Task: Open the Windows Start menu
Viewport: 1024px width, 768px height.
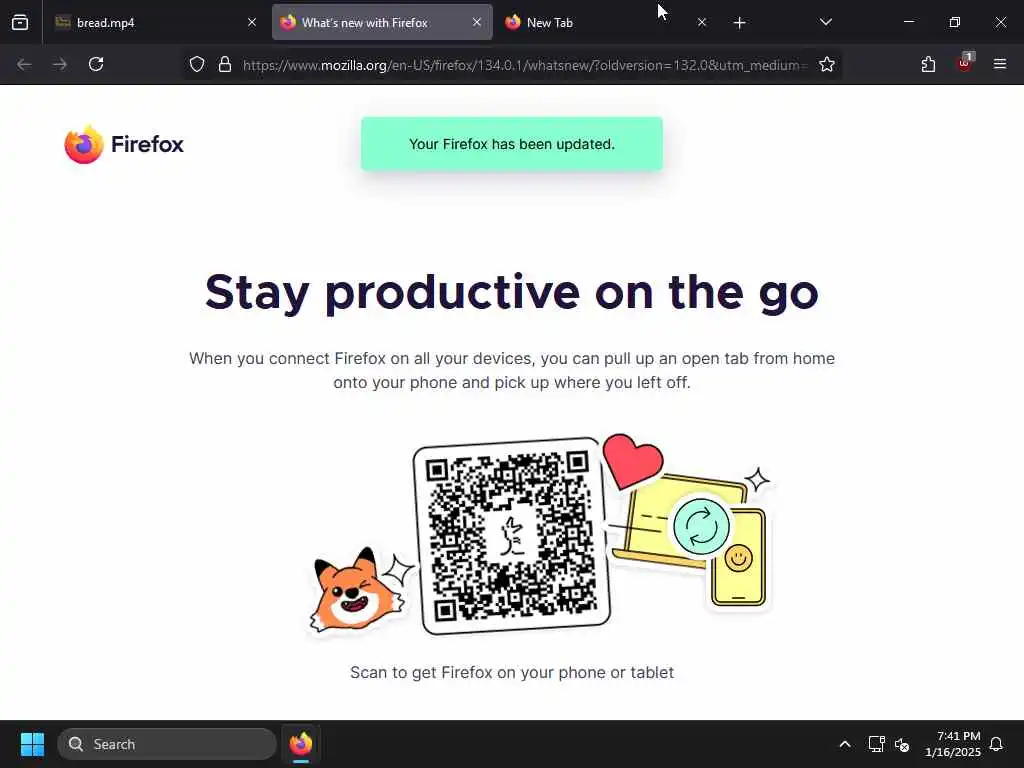Action: pyautogui.click(x=32, y=744)
